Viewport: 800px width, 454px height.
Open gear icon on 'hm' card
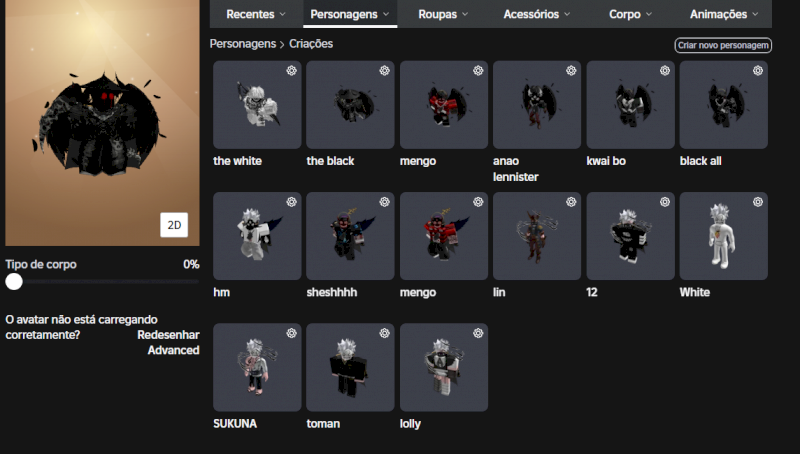(x=291, y=202)
